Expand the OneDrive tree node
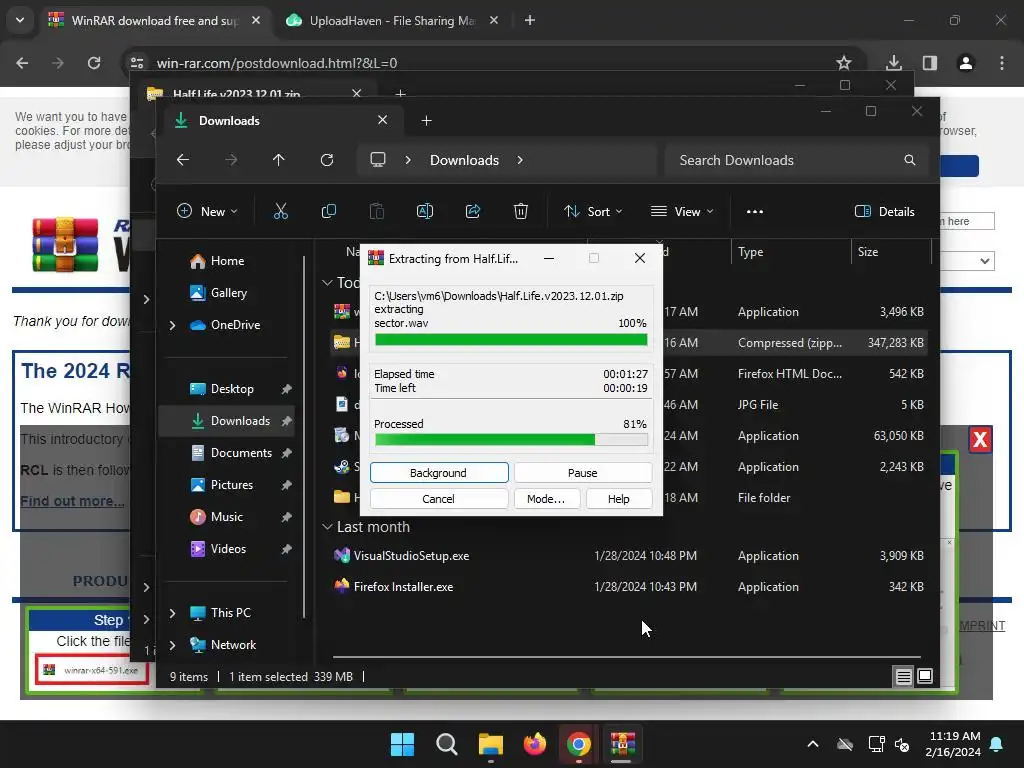The width and height of the screenshot is (1024, 768). [x=172, y=325]
